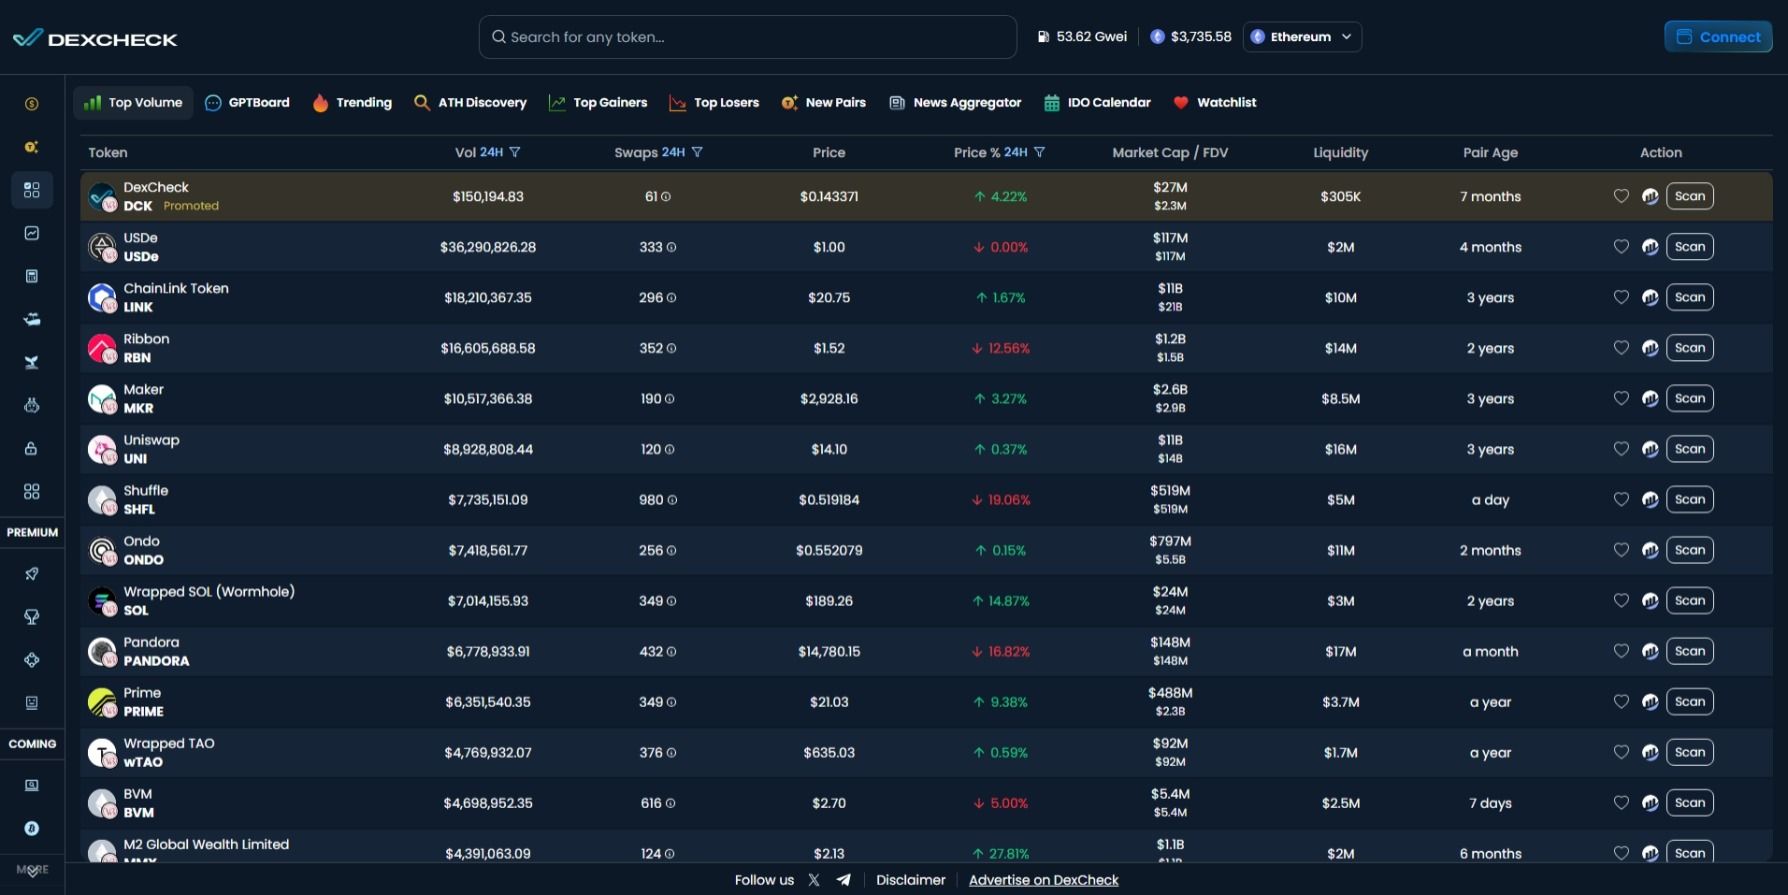Open chart icon for Shuffle row
1788x895 pixels.
pos(1650,499)
